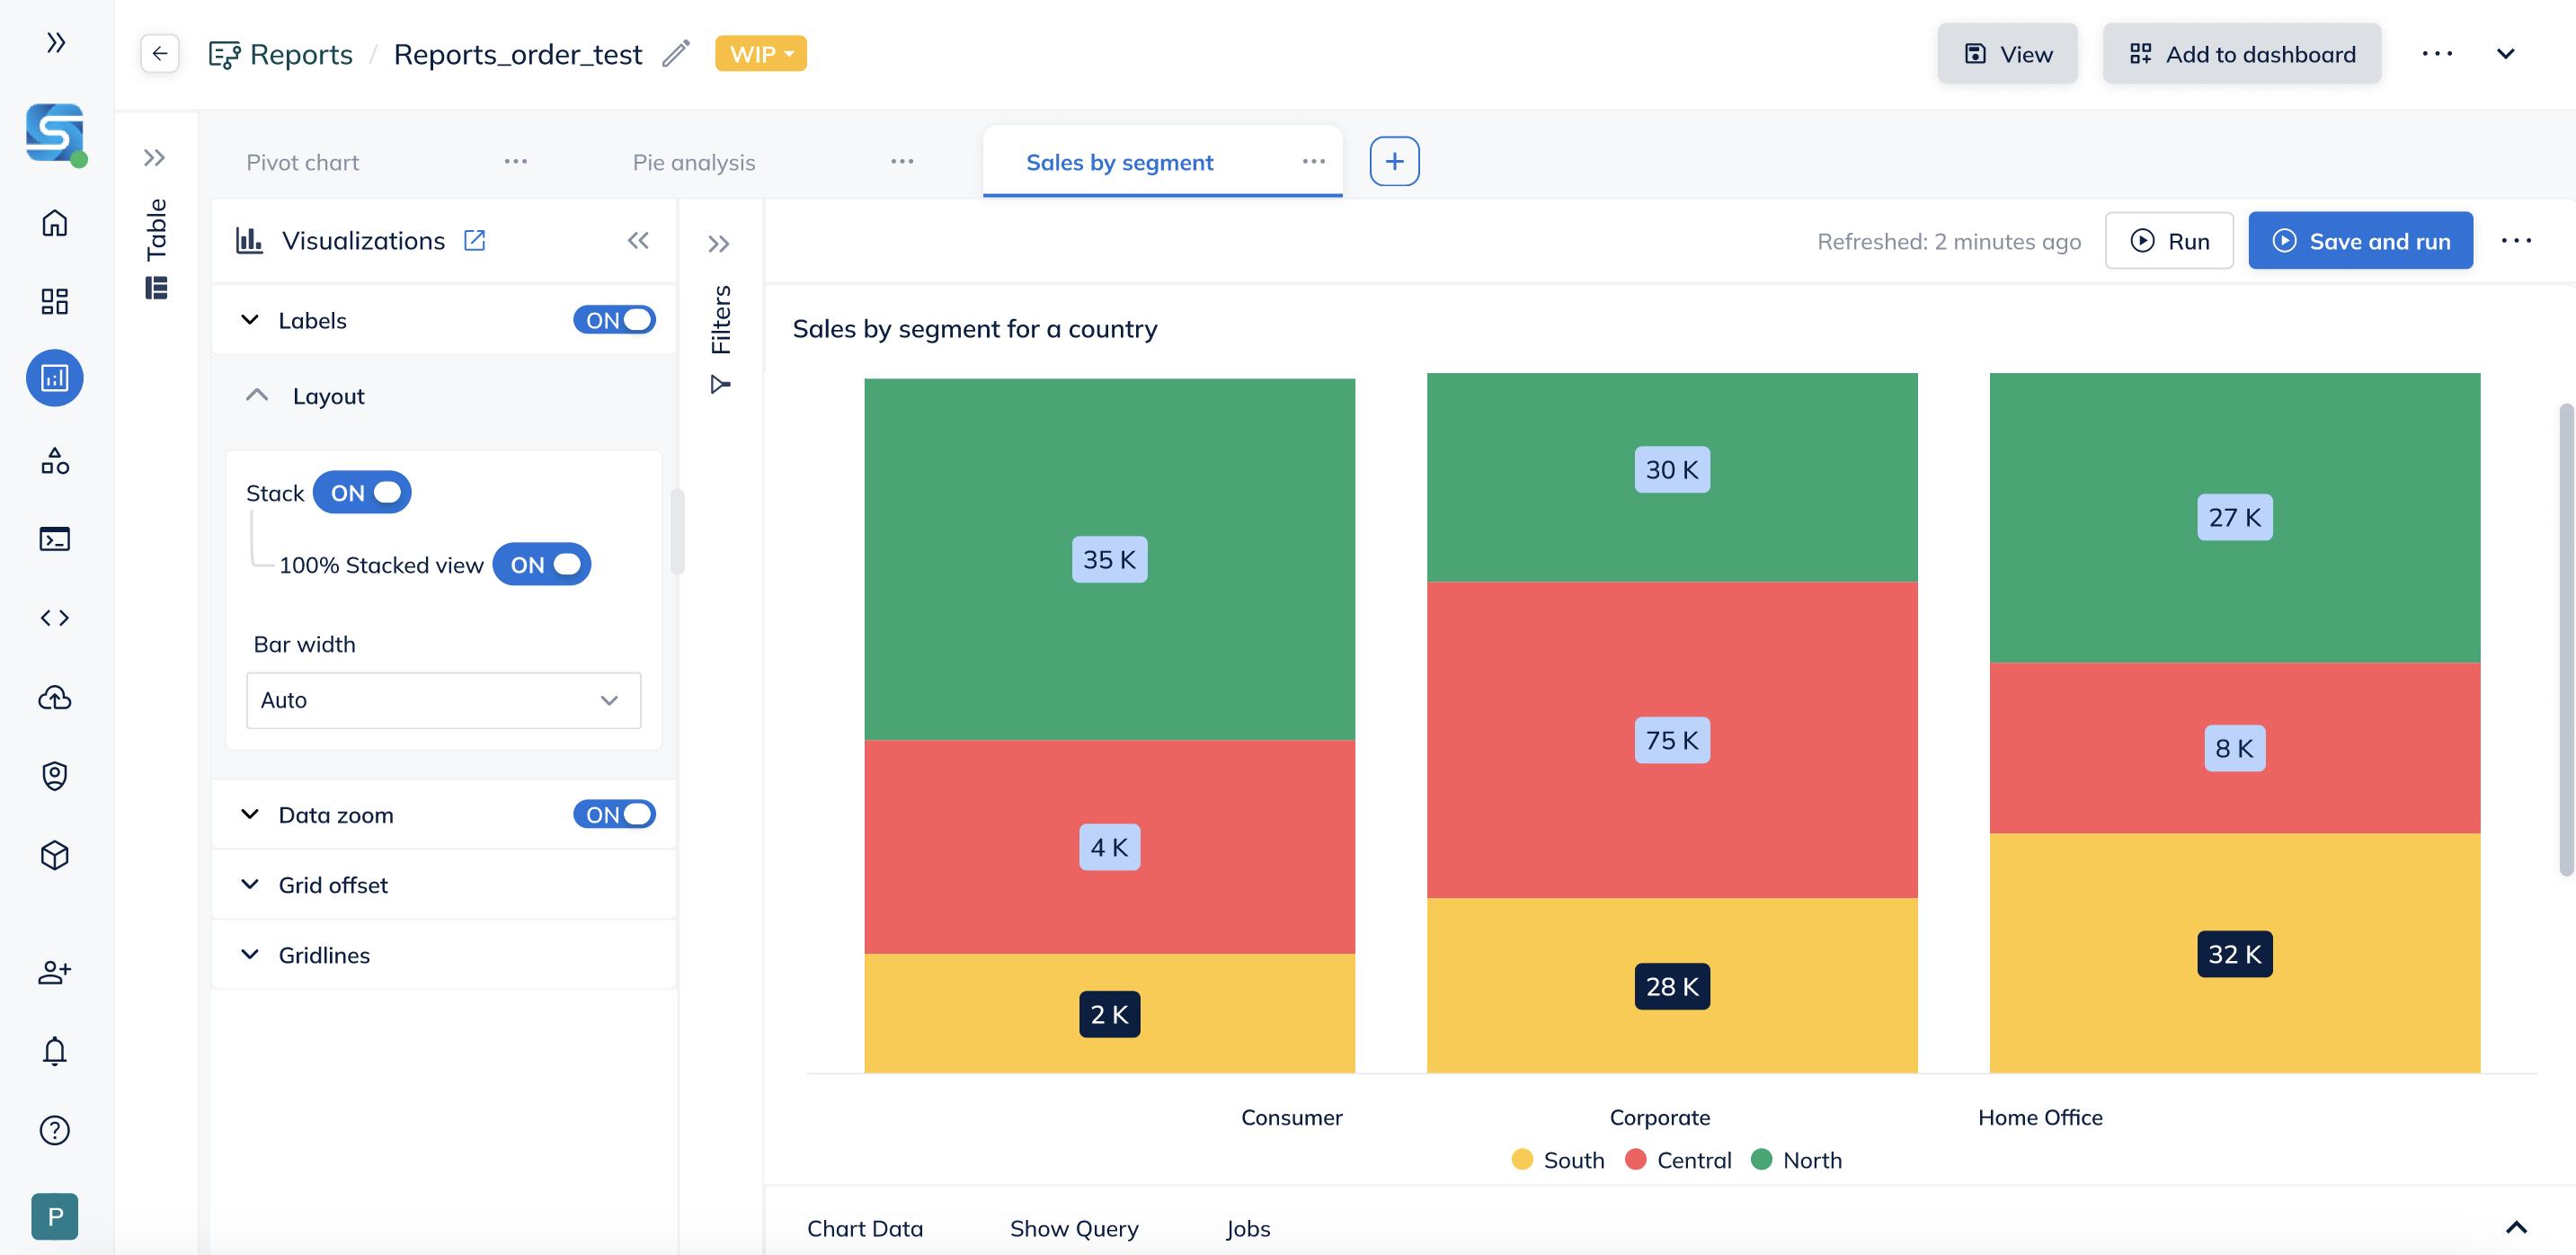The height and width of the screenshot is (1255, 2576).
Task: Add a new tab with the plus icon
Action: point(1394,161)
